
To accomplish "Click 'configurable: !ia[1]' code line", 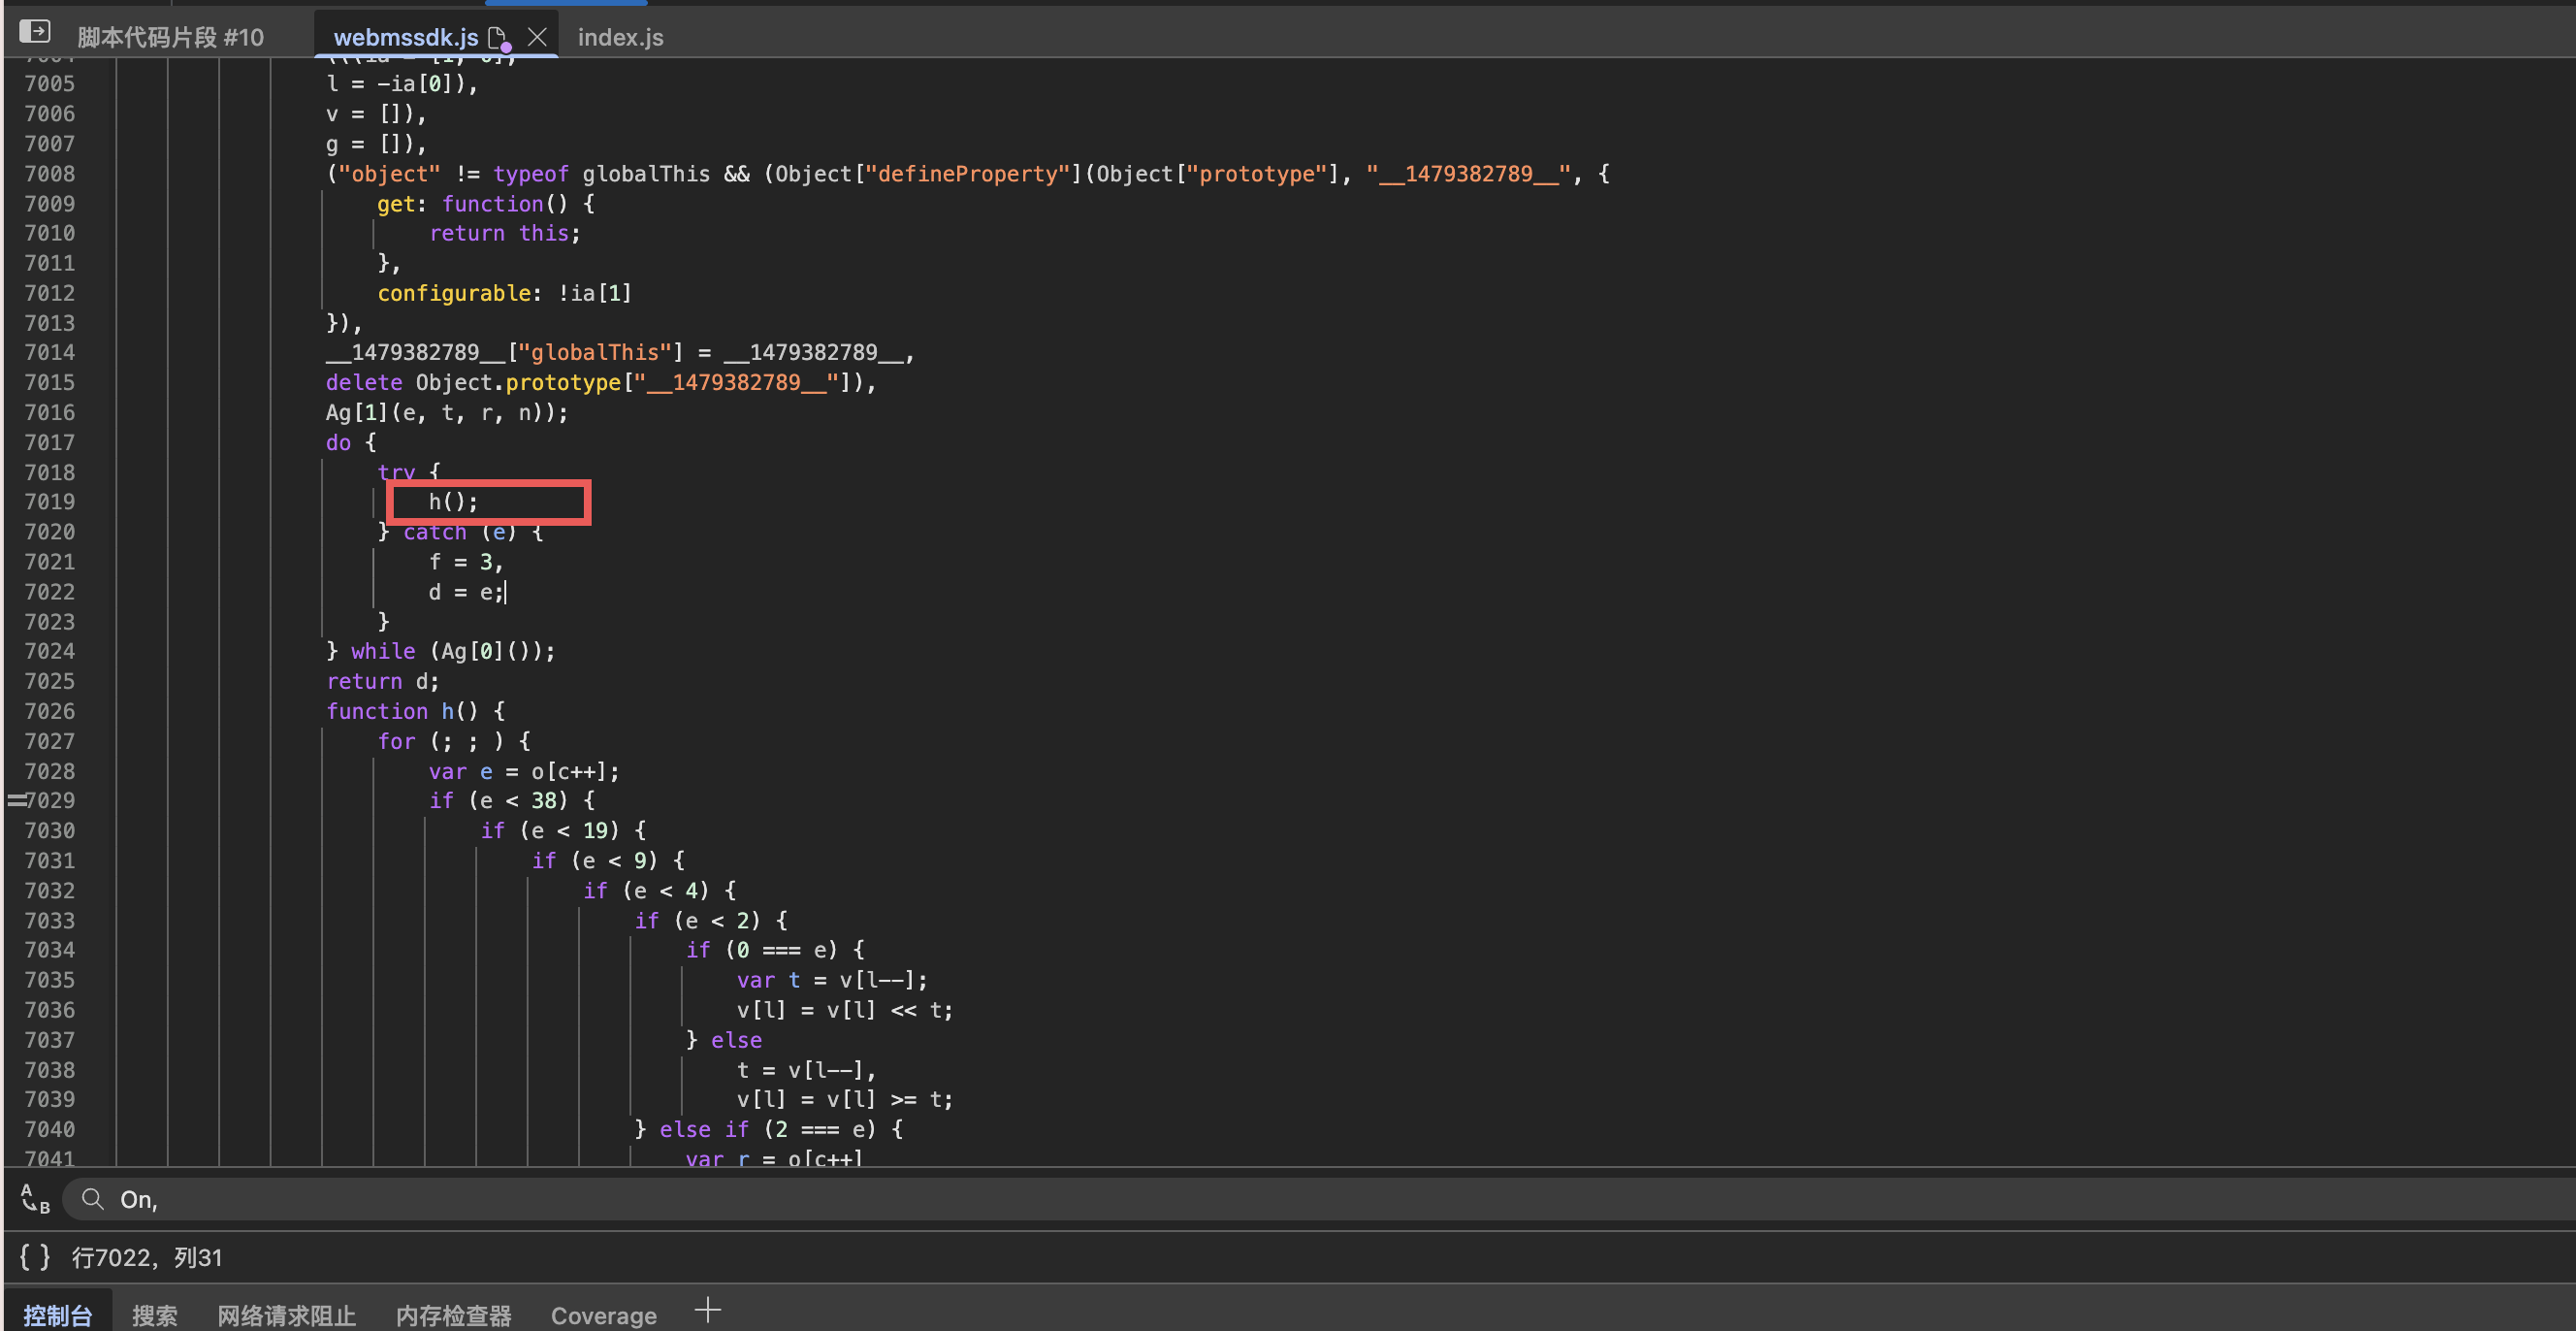I will [x=504, y=293].
